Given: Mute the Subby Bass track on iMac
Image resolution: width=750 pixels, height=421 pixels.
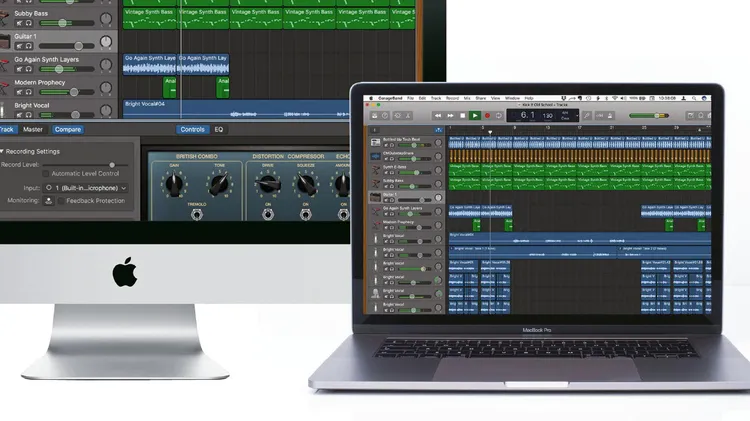Looking at the screenshot, I should (19, 23).
